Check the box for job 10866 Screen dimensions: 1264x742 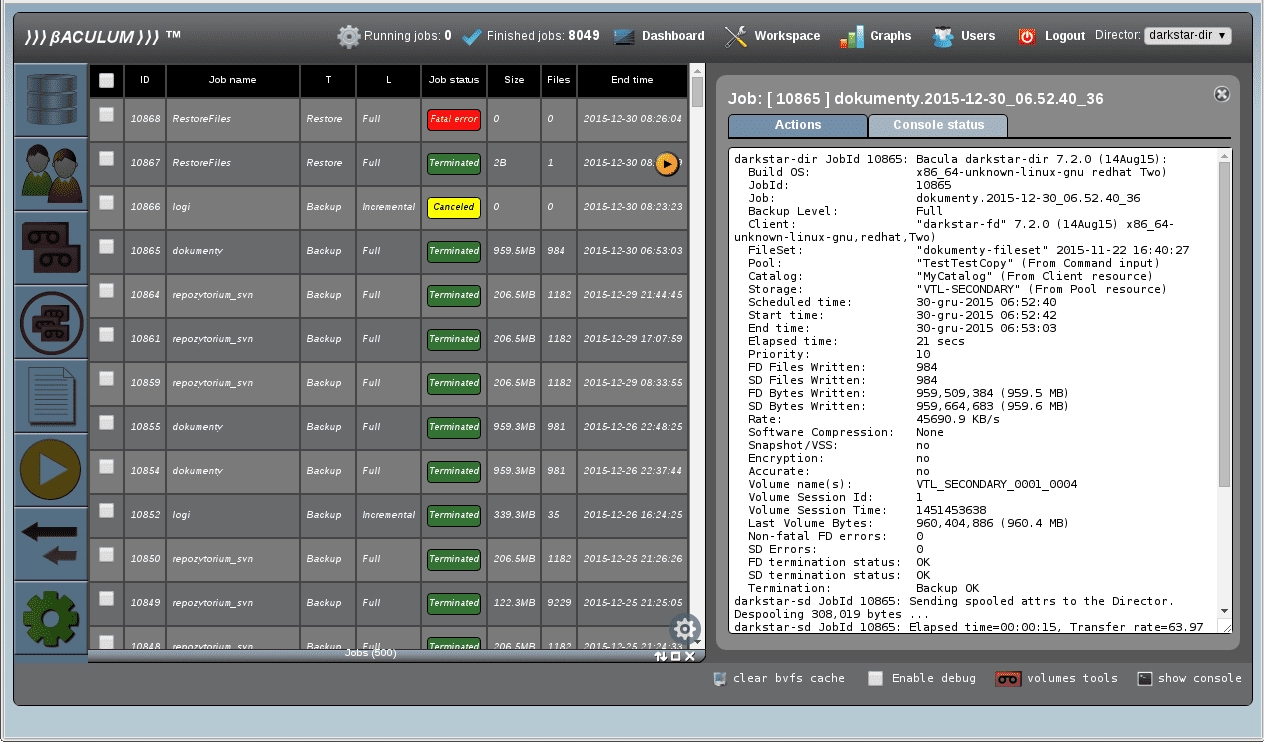point(106,203)
